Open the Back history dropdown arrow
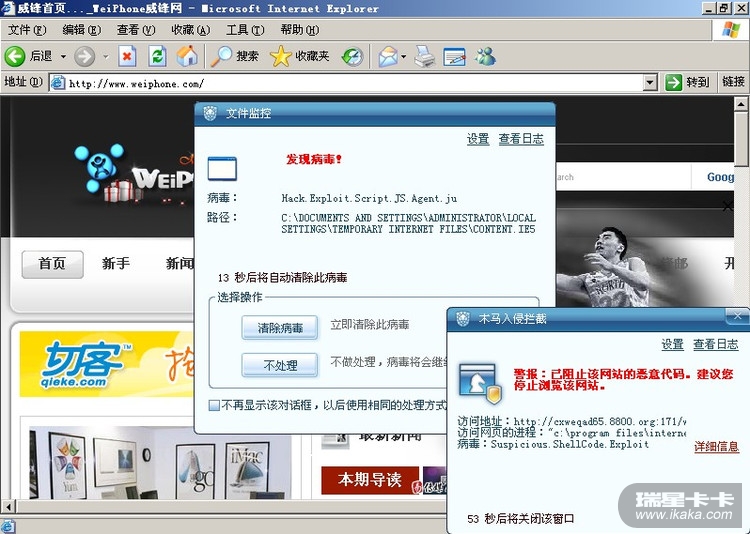Screen dimensions: 750x534 click(x=63, y=56)
